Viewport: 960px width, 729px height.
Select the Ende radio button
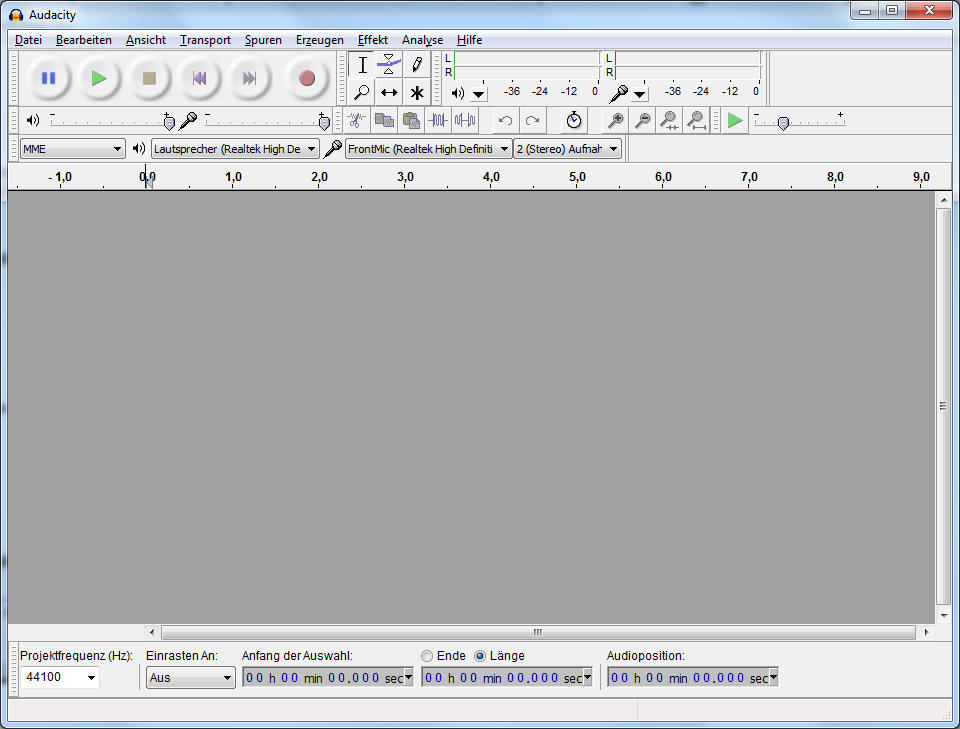tap(427, 656)
